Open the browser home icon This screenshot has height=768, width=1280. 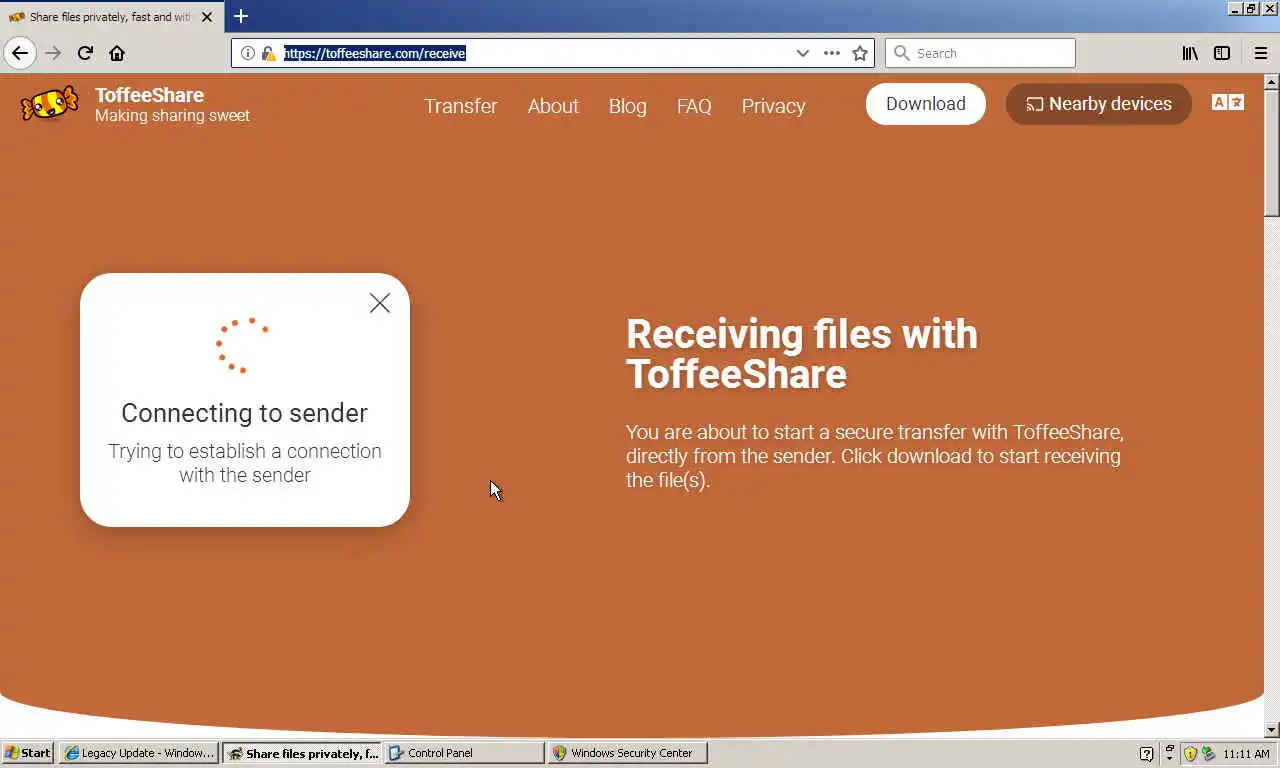pyautogui.click(x=117, y=53)
